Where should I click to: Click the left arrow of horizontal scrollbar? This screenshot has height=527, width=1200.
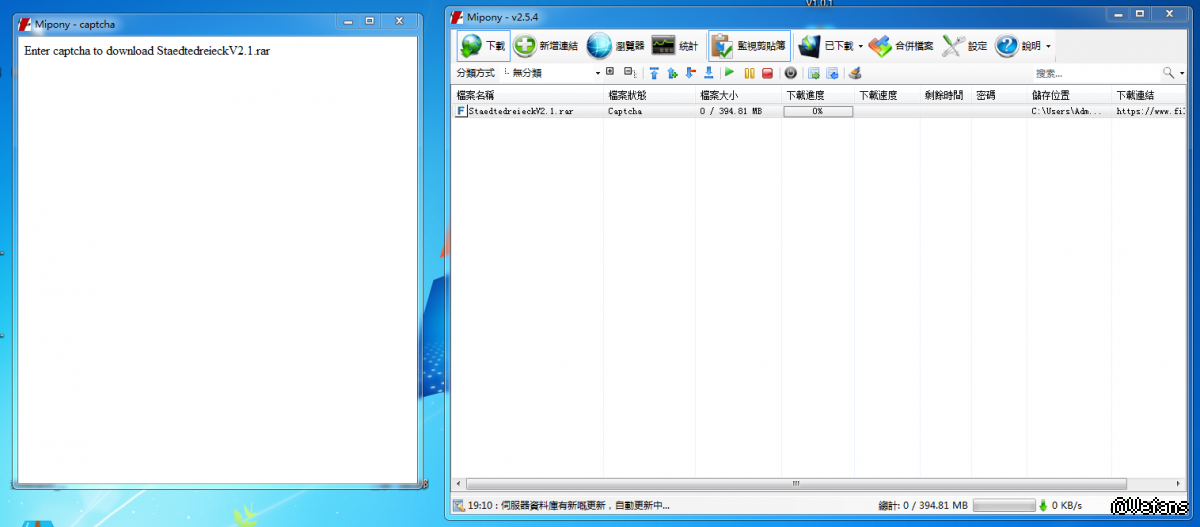[x=459, y=484]
